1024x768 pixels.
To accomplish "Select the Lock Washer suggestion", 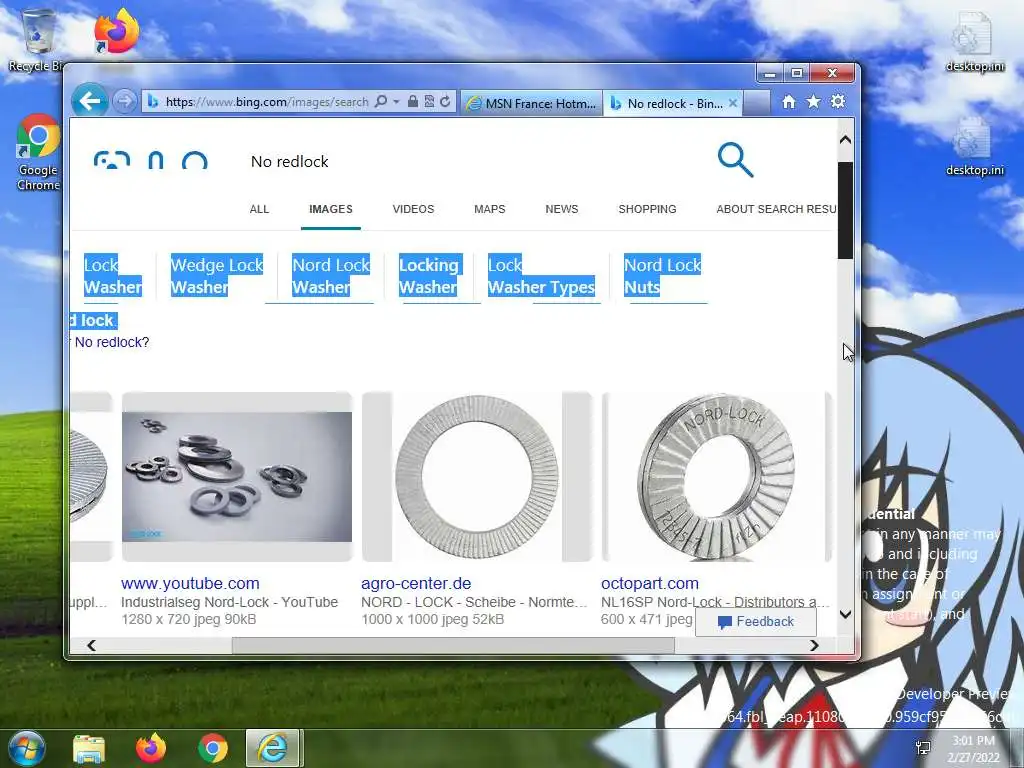I will pos(113,276).
